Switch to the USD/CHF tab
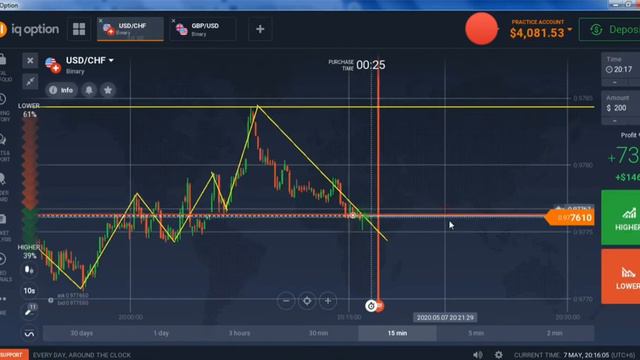Viewport: 640px width, 360px height. [x=131, y=29]
